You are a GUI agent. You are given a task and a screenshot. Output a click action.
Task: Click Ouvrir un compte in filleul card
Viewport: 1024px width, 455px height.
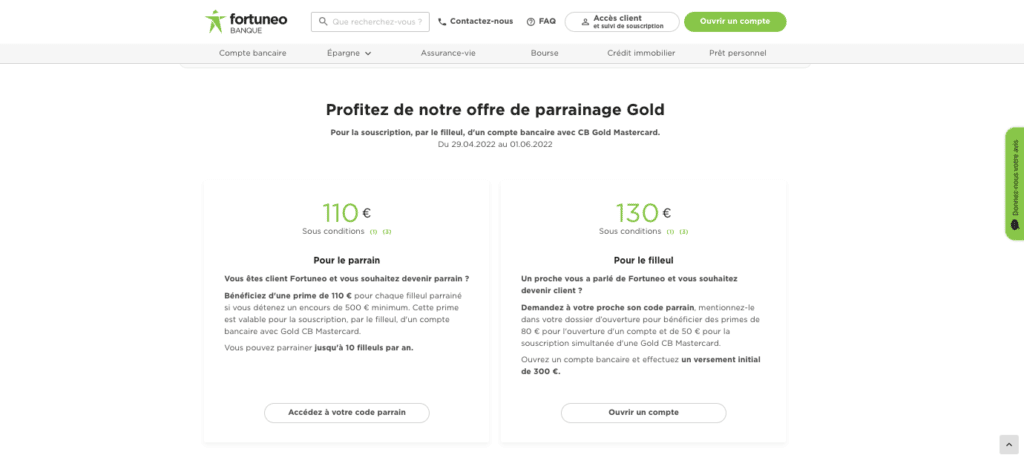643,412
